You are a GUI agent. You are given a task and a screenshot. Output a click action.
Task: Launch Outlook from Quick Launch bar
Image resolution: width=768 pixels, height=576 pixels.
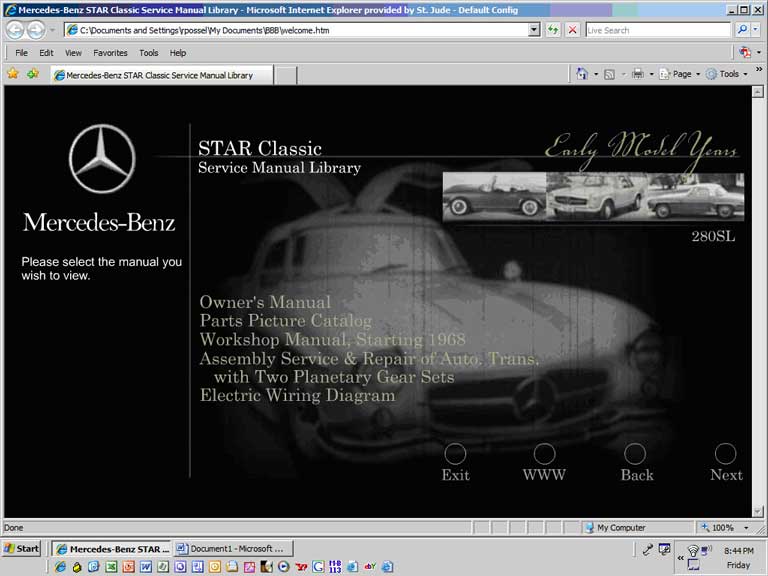(x=215, y=567)
